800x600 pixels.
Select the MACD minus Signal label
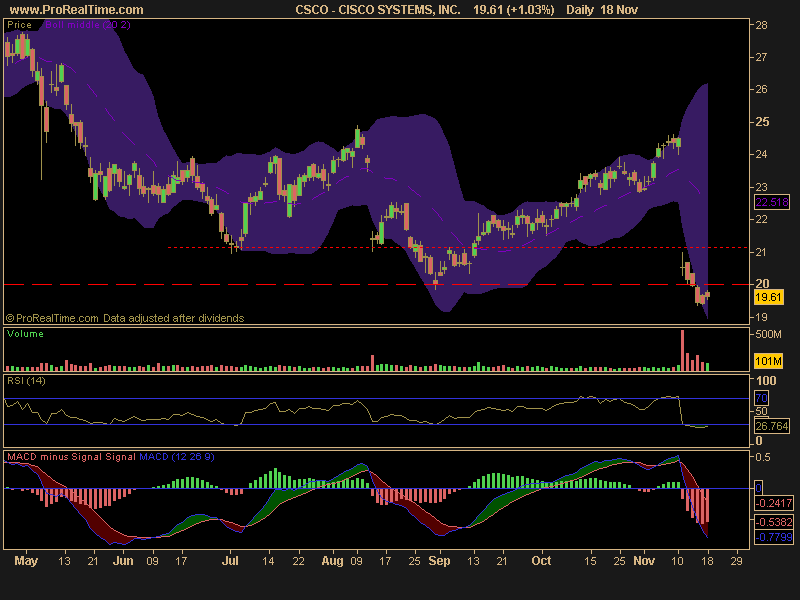coord(55,457)
